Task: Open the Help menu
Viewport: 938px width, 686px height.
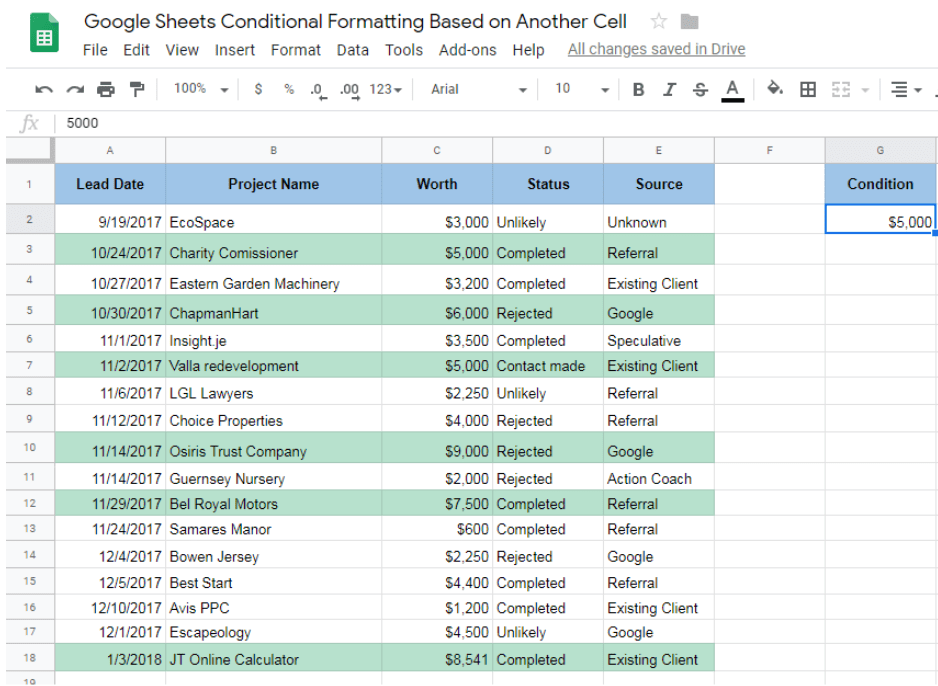Action: tap(528, 50)
